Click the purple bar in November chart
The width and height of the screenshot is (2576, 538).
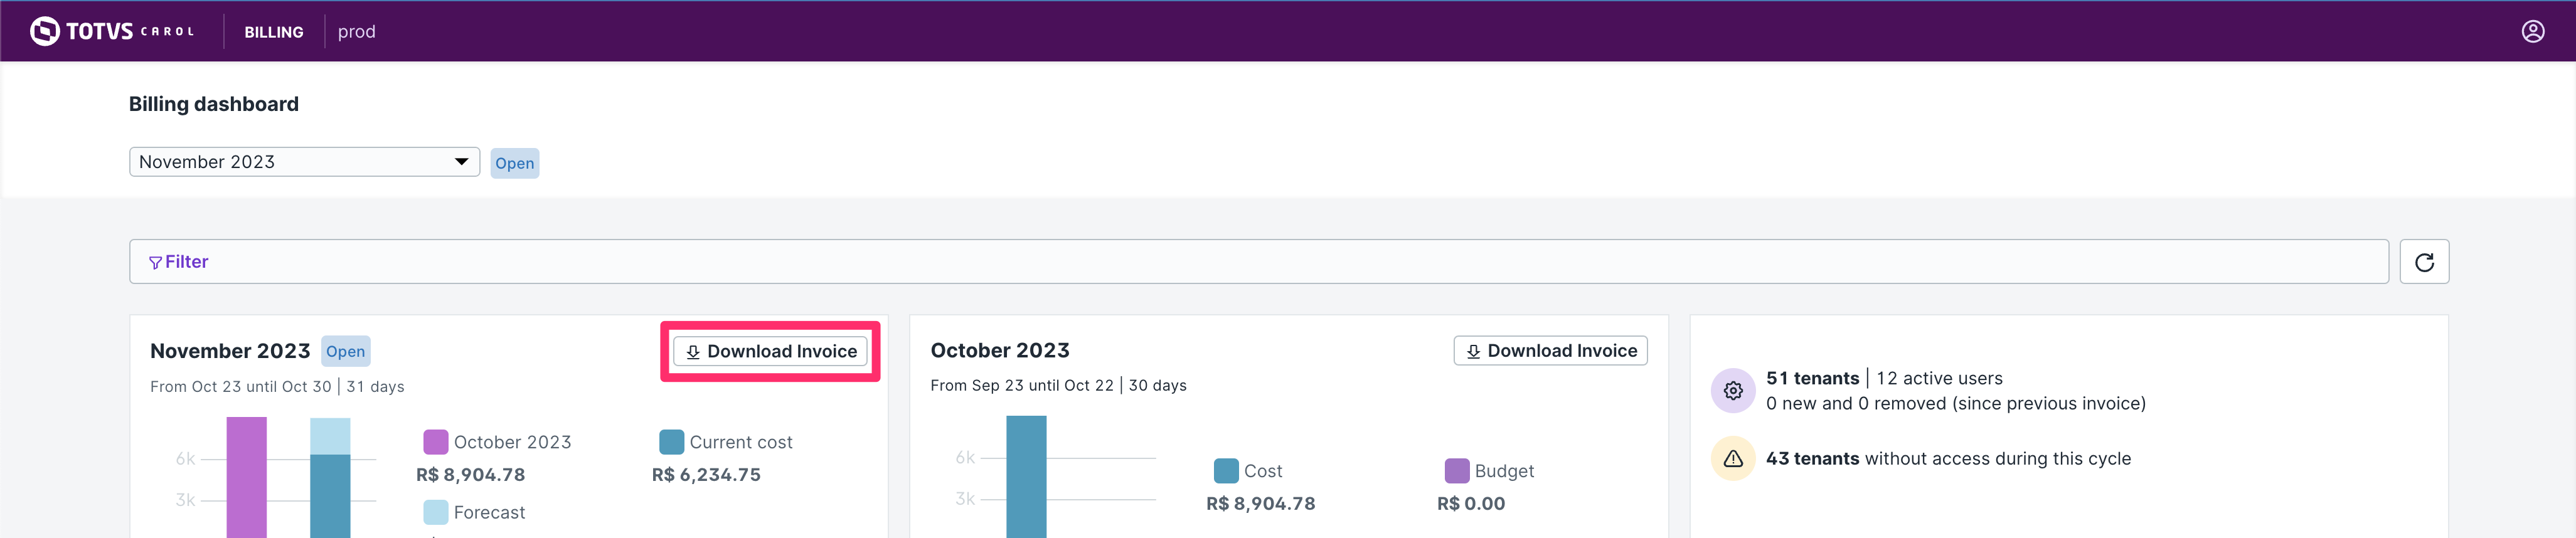246,478
